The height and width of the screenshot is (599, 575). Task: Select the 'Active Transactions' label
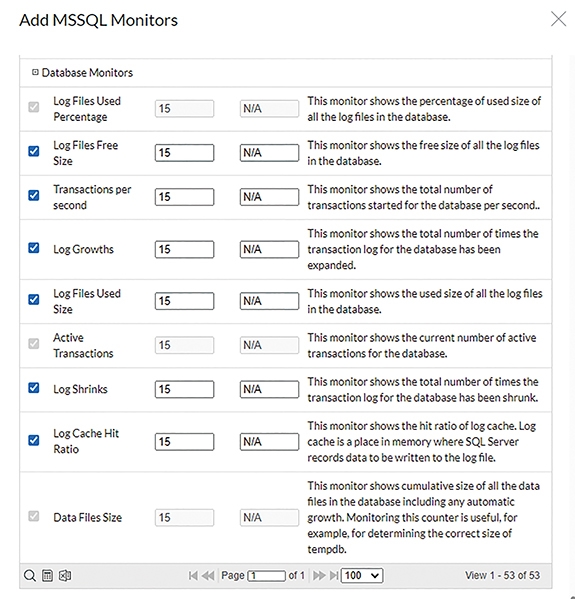[83, 345]
